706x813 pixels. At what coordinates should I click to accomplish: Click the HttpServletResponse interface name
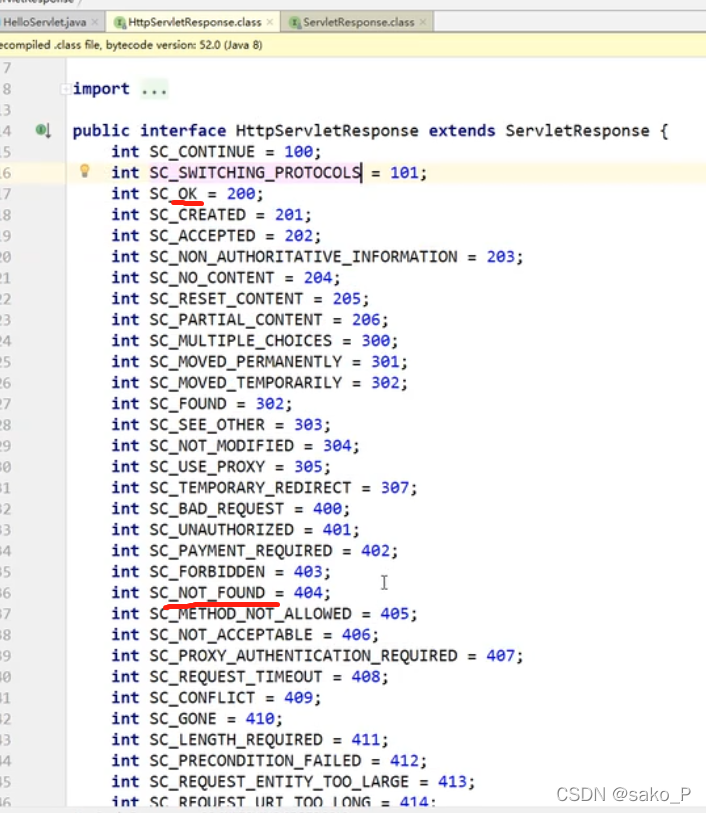point(327,131)
